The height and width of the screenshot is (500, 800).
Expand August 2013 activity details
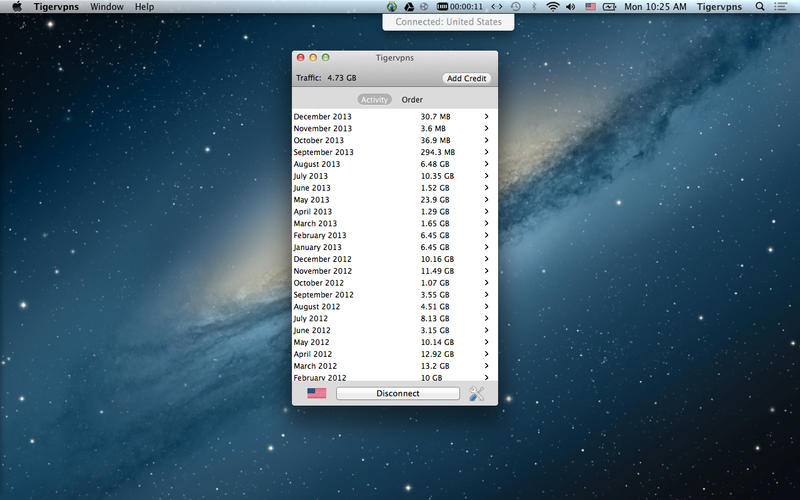[x=486, y=164]
